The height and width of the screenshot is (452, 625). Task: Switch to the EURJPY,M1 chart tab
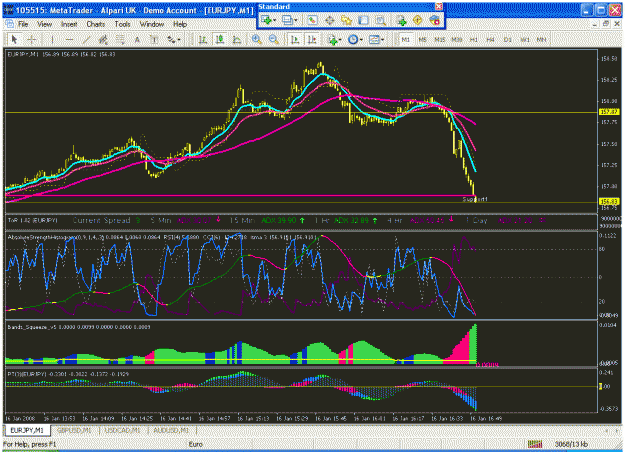tap(27, 430)
